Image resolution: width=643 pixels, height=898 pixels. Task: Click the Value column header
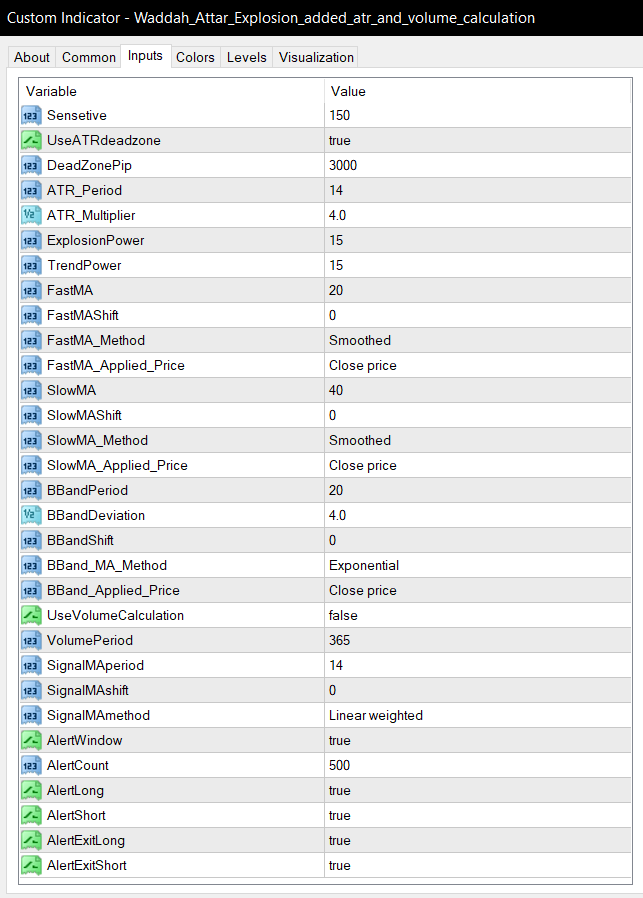pyautogui.click(x=478, y=91)
